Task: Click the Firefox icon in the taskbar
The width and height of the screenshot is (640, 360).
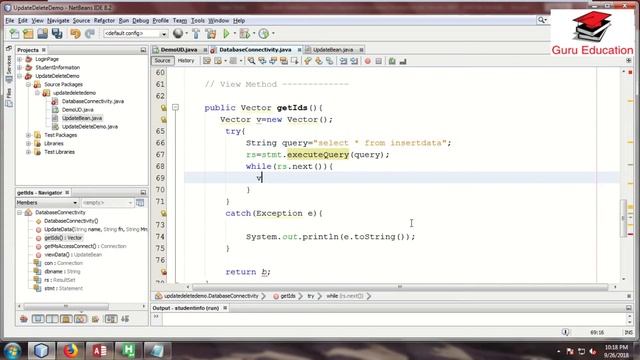Action: (x=70, y=350)
